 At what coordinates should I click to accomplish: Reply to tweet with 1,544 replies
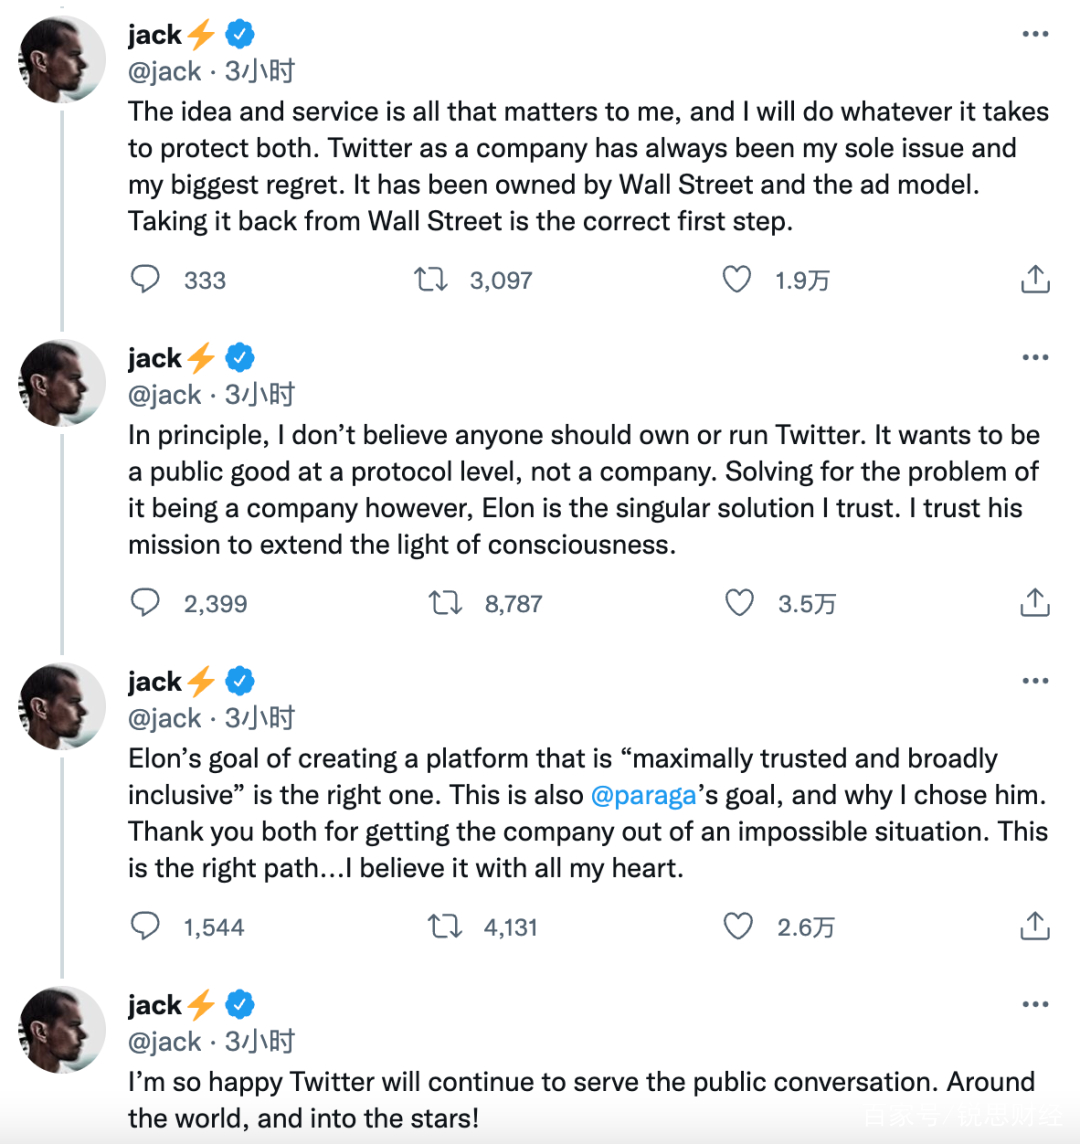point(146,927)
